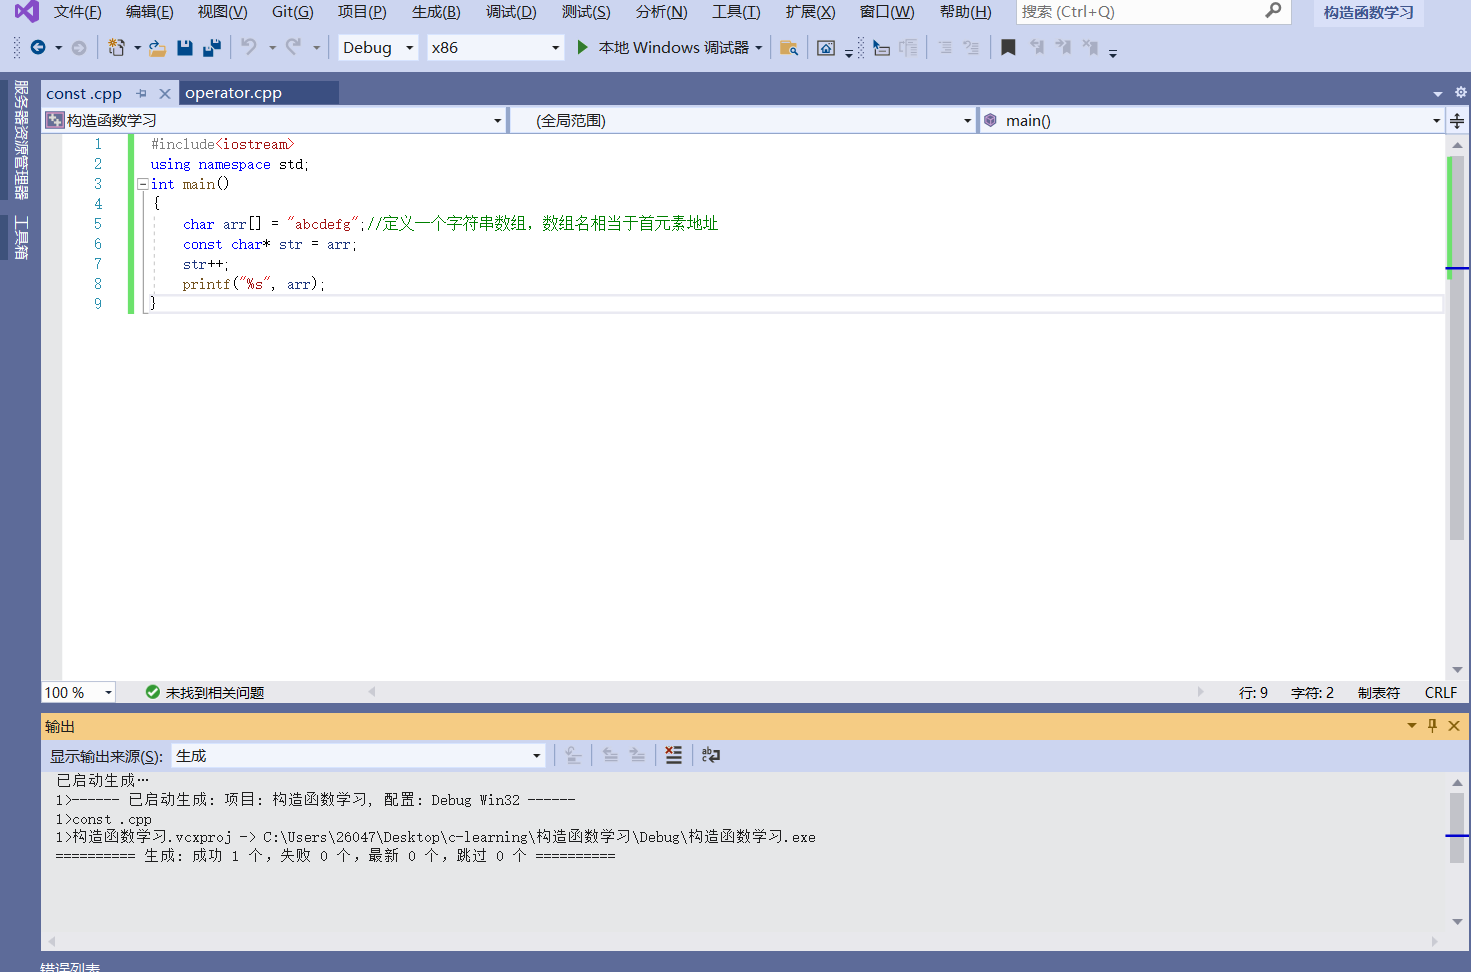
Task: Clear all text in the output window
Action: coord(673,755)
